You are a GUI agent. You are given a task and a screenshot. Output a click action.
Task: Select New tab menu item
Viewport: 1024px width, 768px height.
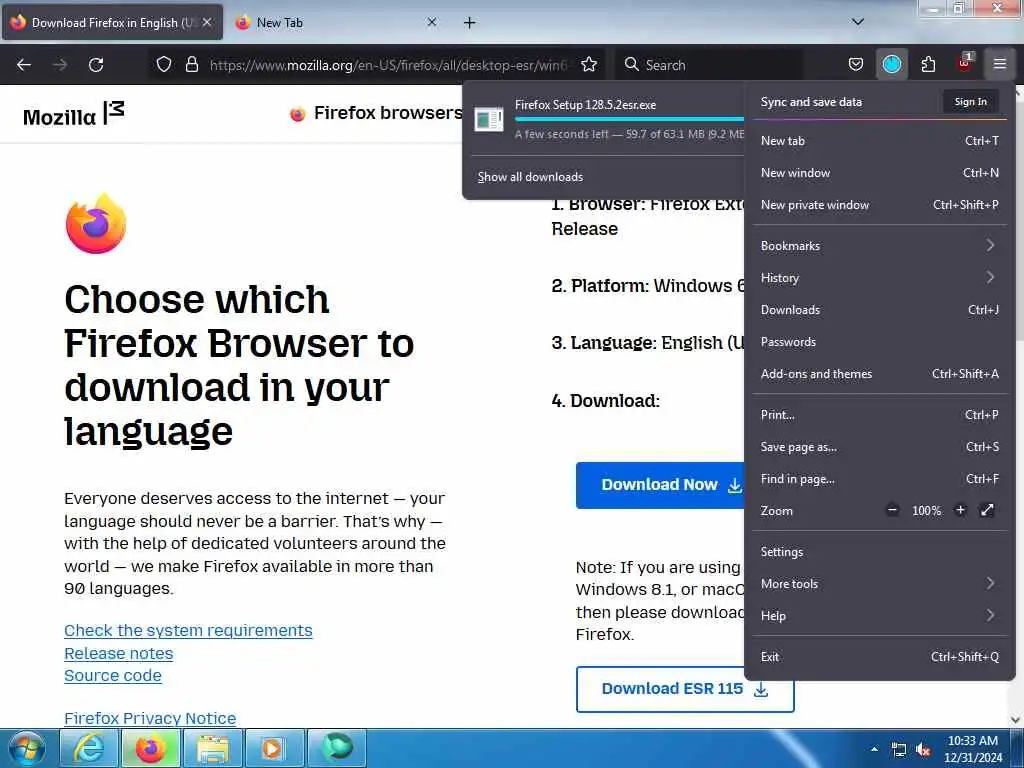click(x=880, y=140)
